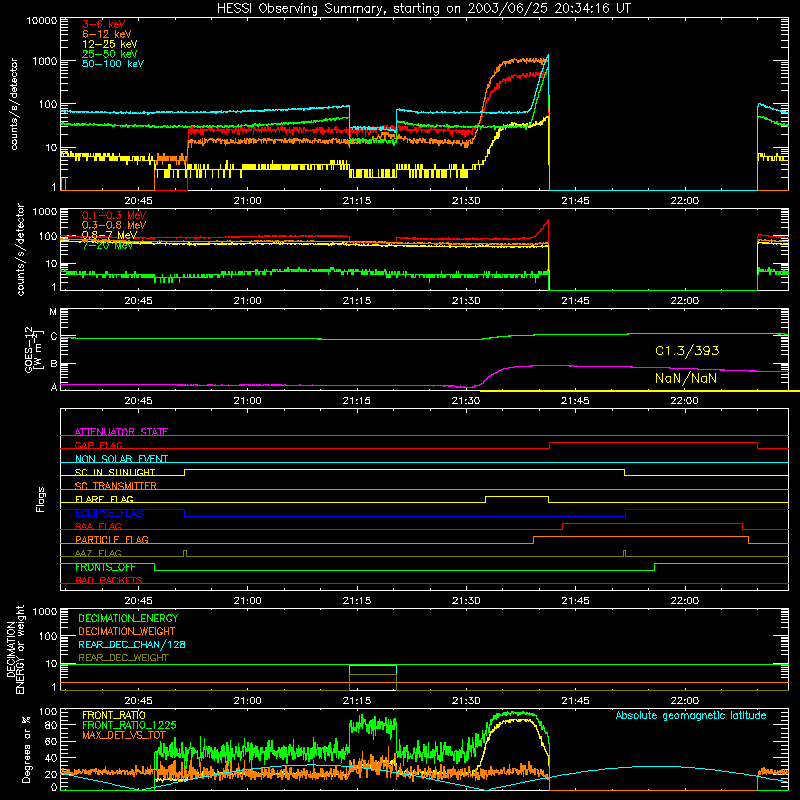800x800 pixels.
Task: Click the top panel counts/s/detector axis label
Action: [x=14, y=104]
